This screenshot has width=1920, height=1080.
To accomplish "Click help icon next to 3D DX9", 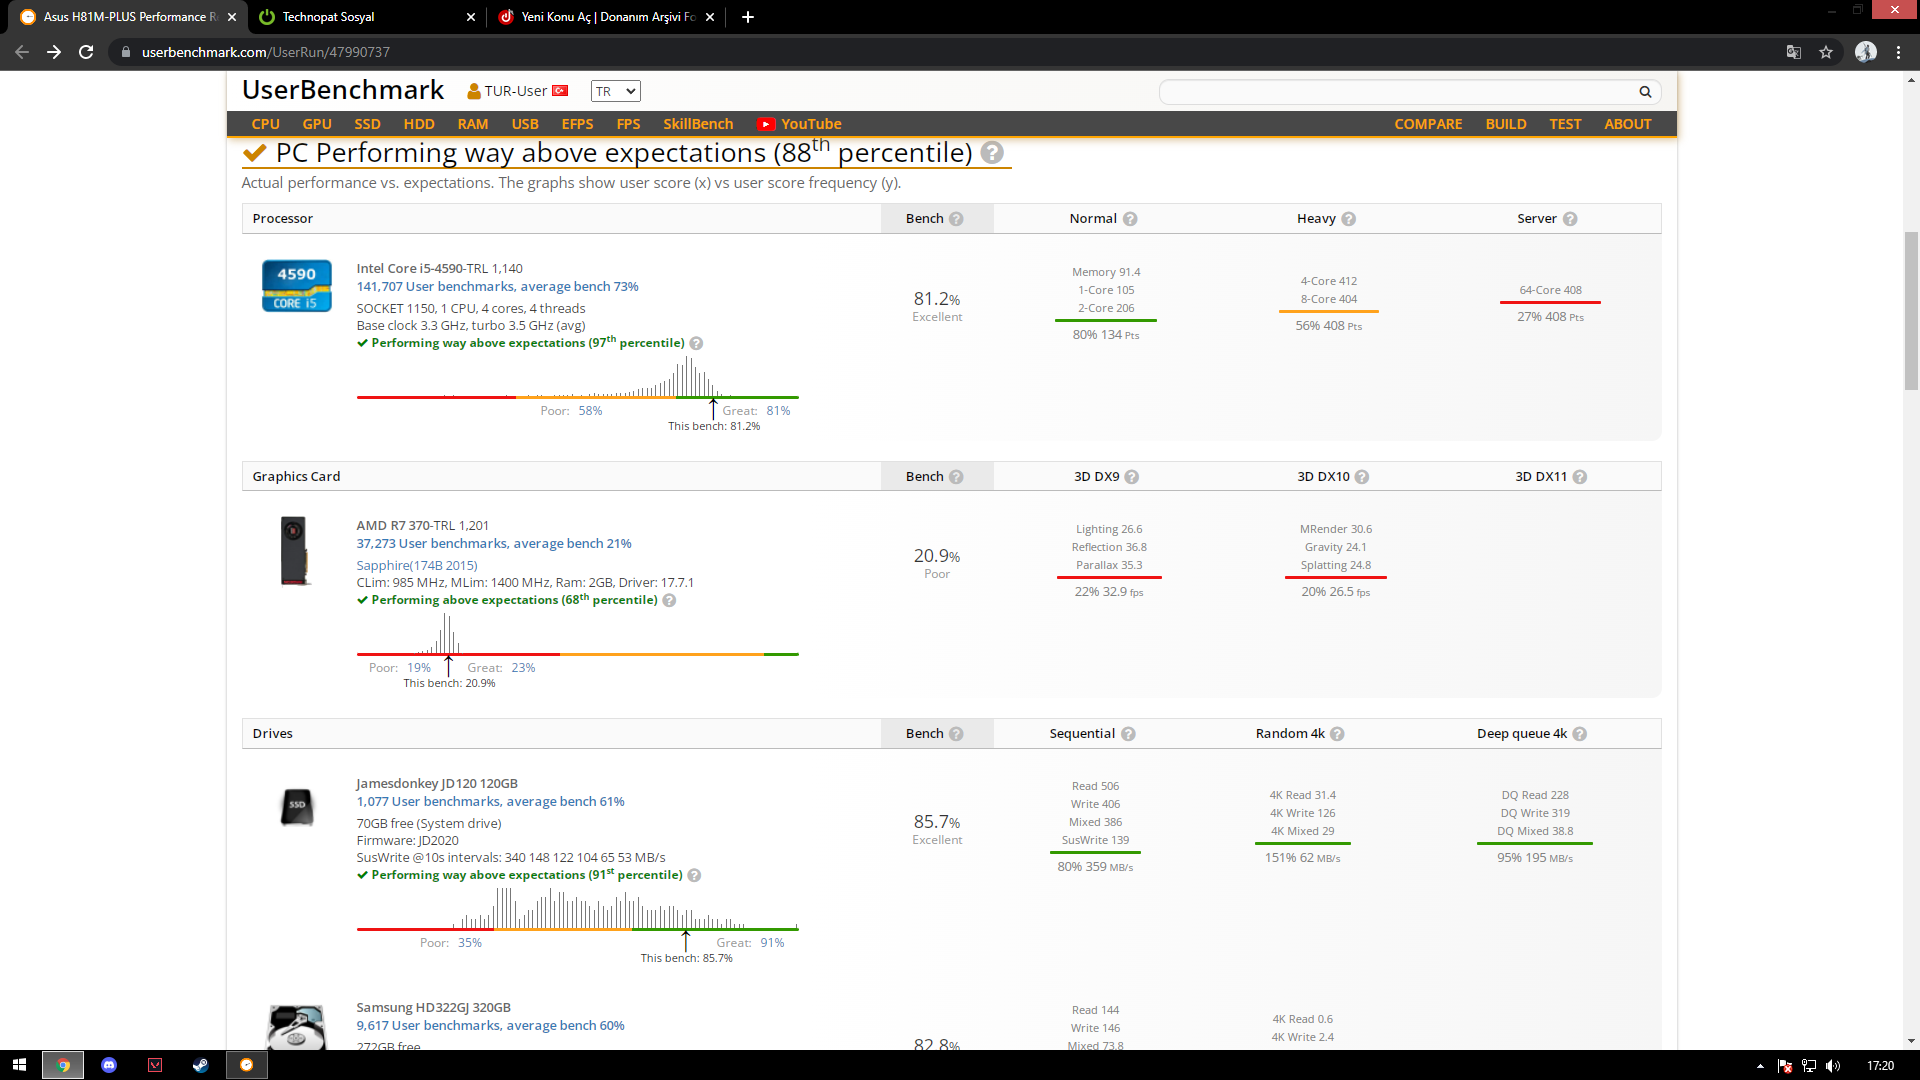I will click(1131, 477).
